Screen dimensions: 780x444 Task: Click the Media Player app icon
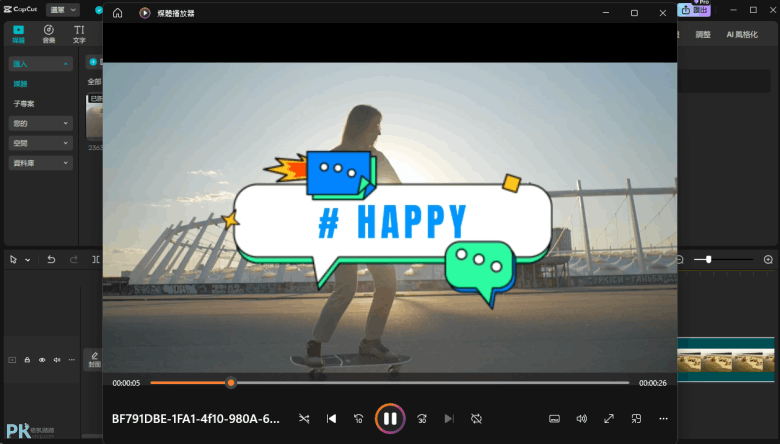coord(145,13)
